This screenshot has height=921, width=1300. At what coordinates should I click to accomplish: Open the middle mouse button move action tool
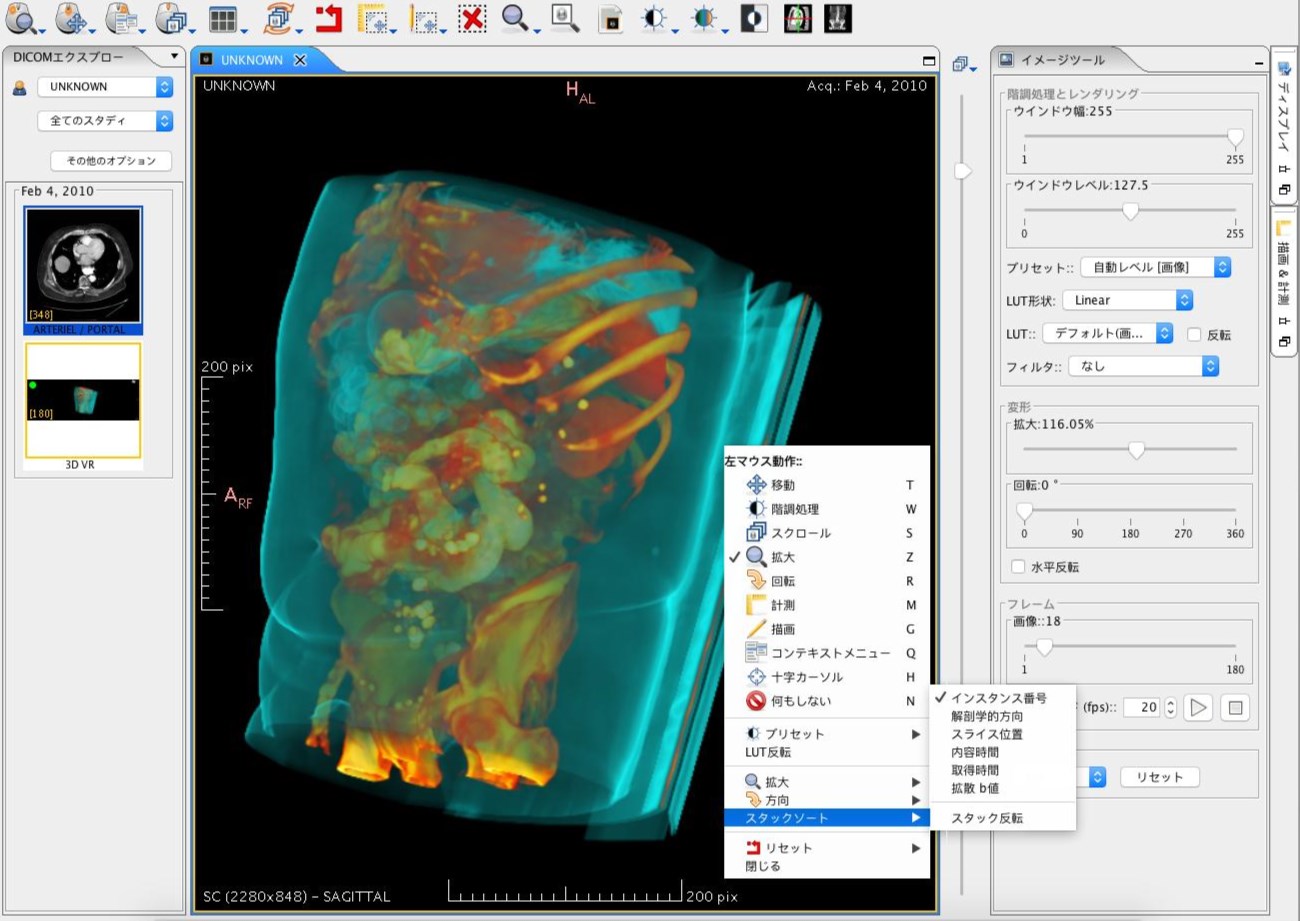pyautogui.click(x=75, y=18)
